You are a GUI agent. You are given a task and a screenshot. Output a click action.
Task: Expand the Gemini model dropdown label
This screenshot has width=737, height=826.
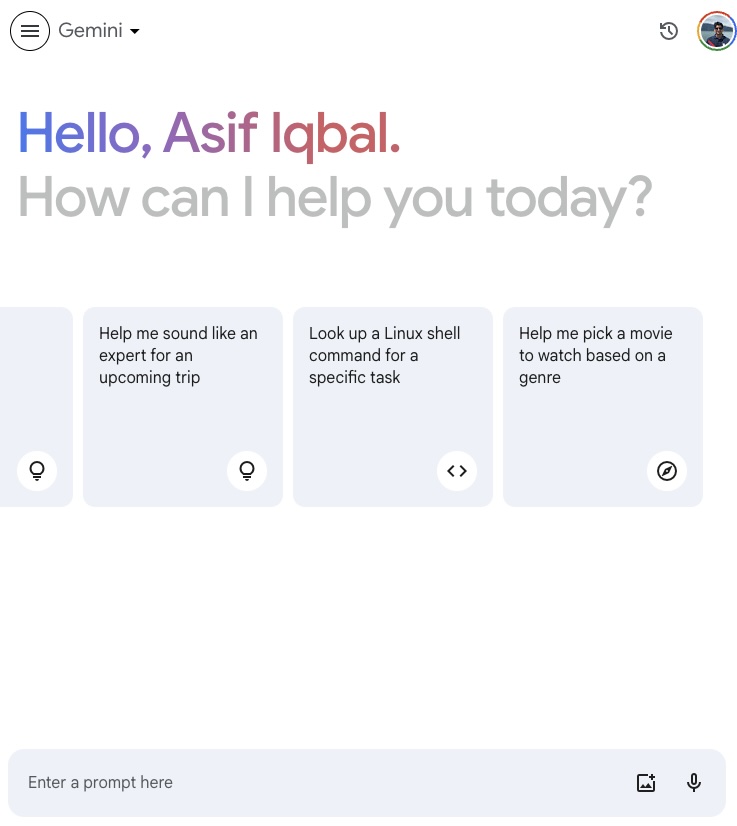click(90, 31)
